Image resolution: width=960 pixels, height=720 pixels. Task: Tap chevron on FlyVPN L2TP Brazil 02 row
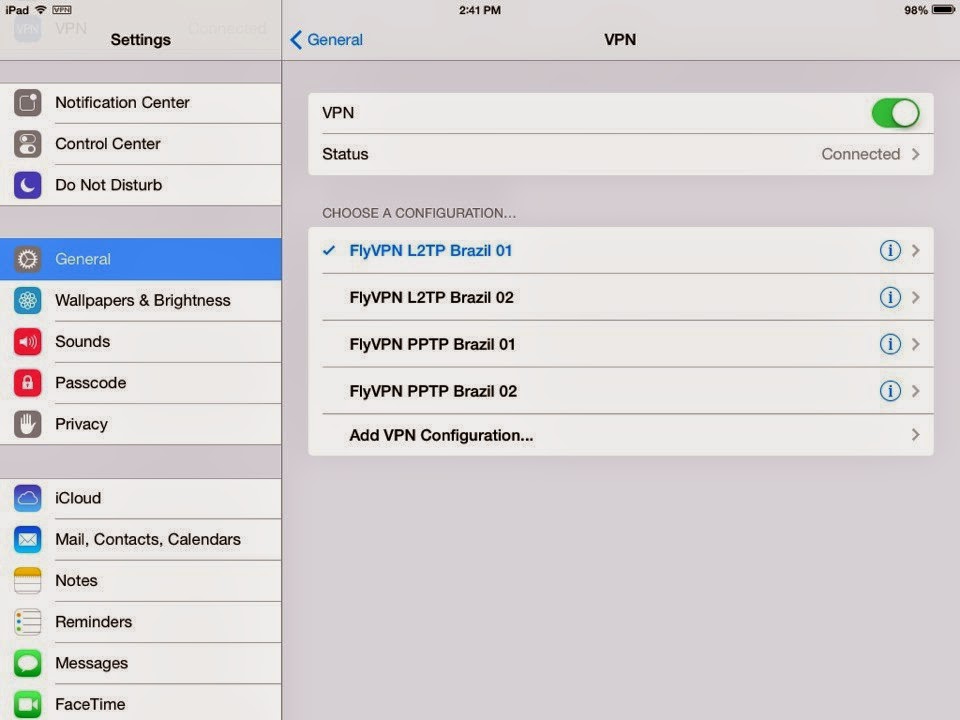coord(915,298)
